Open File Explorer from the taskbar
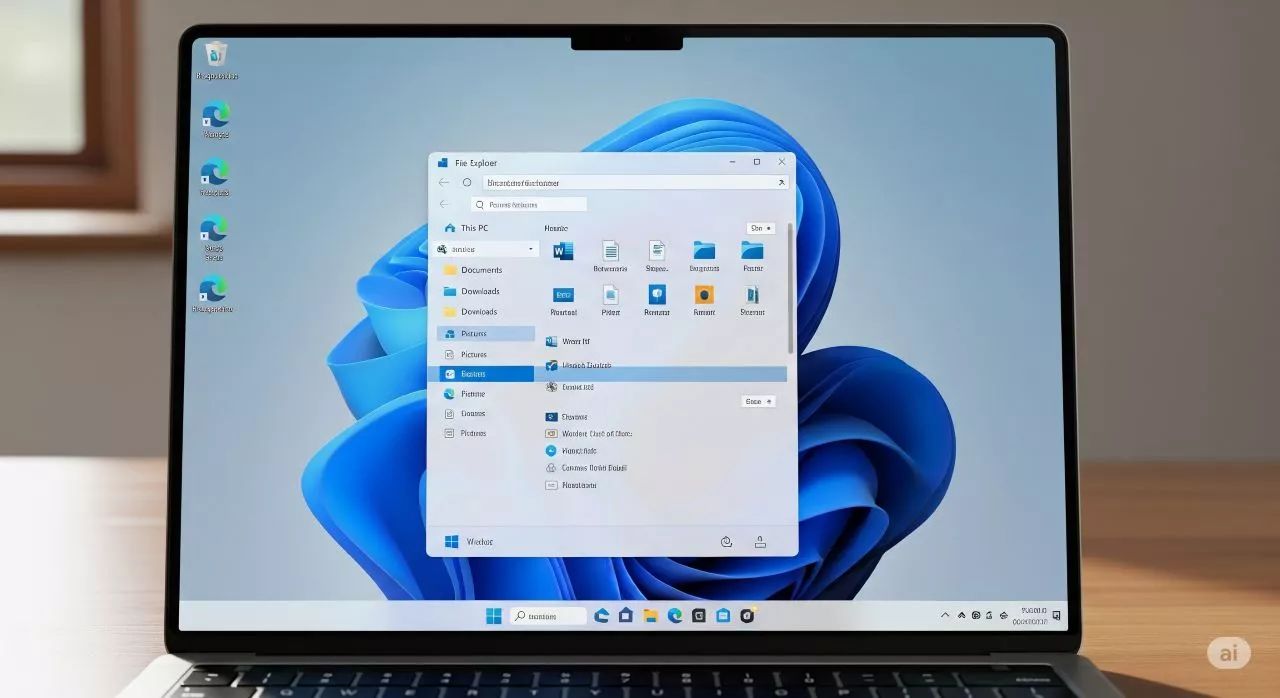The width and height of the screenshot is (1280, 698). click(x=650, y=616)
